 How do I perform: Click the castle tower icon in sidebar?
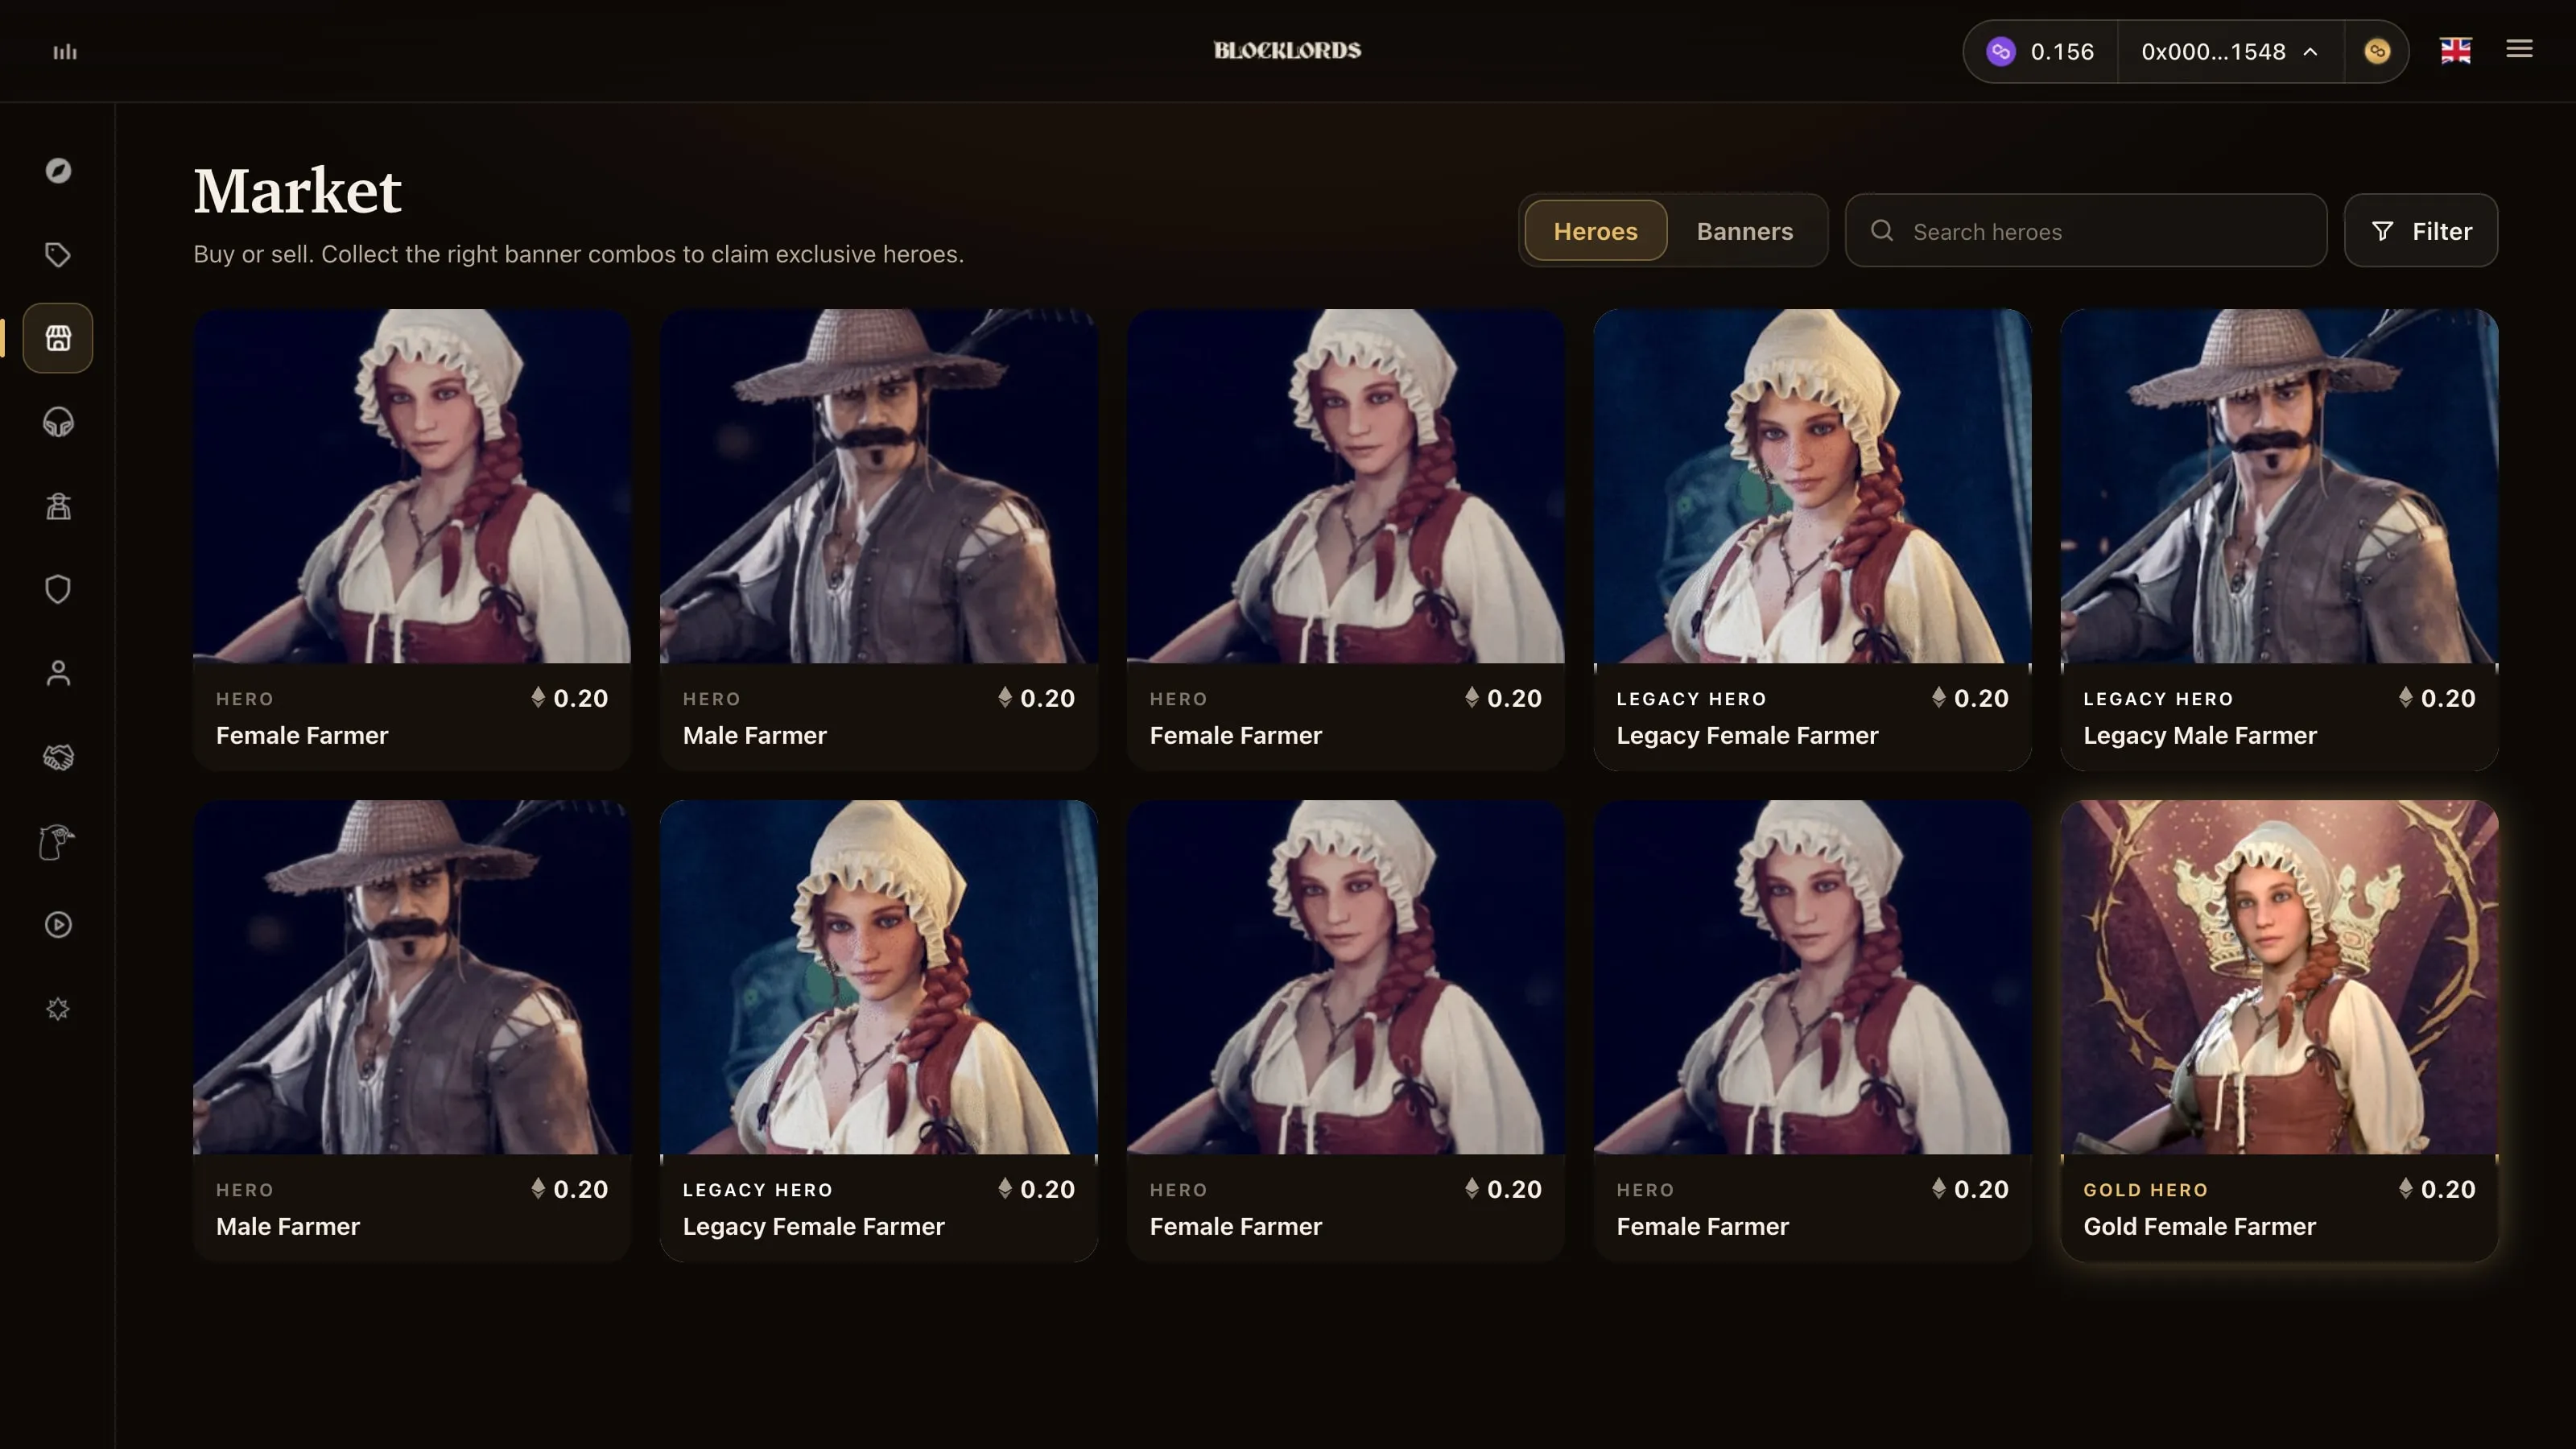[58, 506]
